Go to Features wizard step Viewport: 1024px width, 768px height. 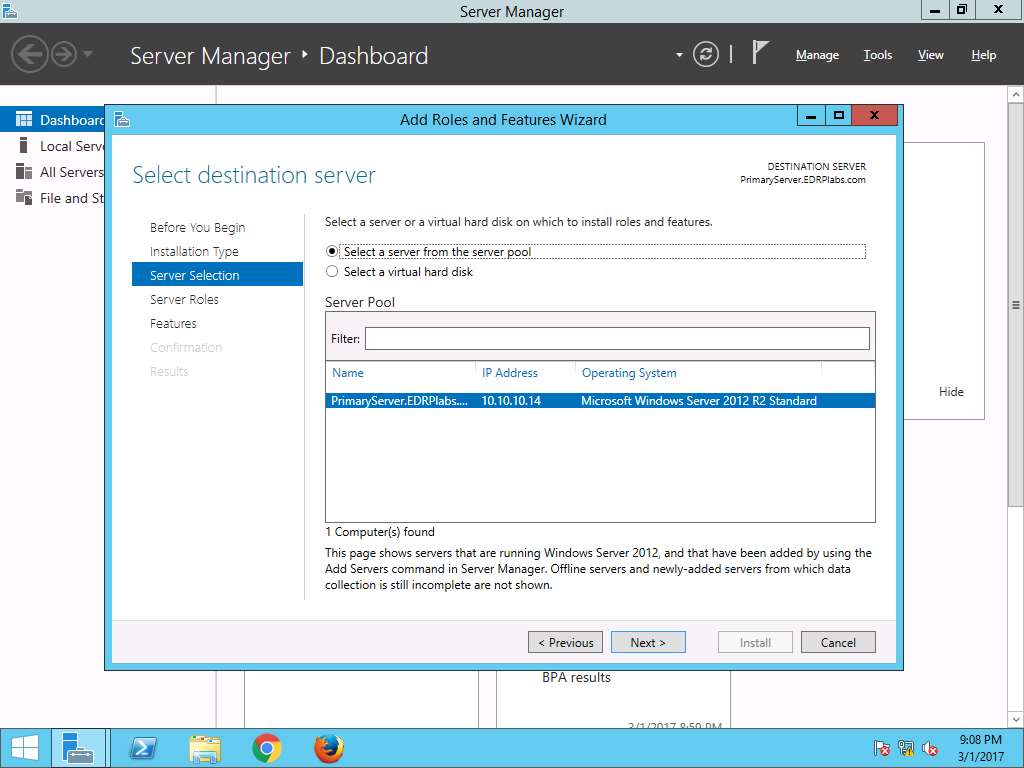coord(173,323)
